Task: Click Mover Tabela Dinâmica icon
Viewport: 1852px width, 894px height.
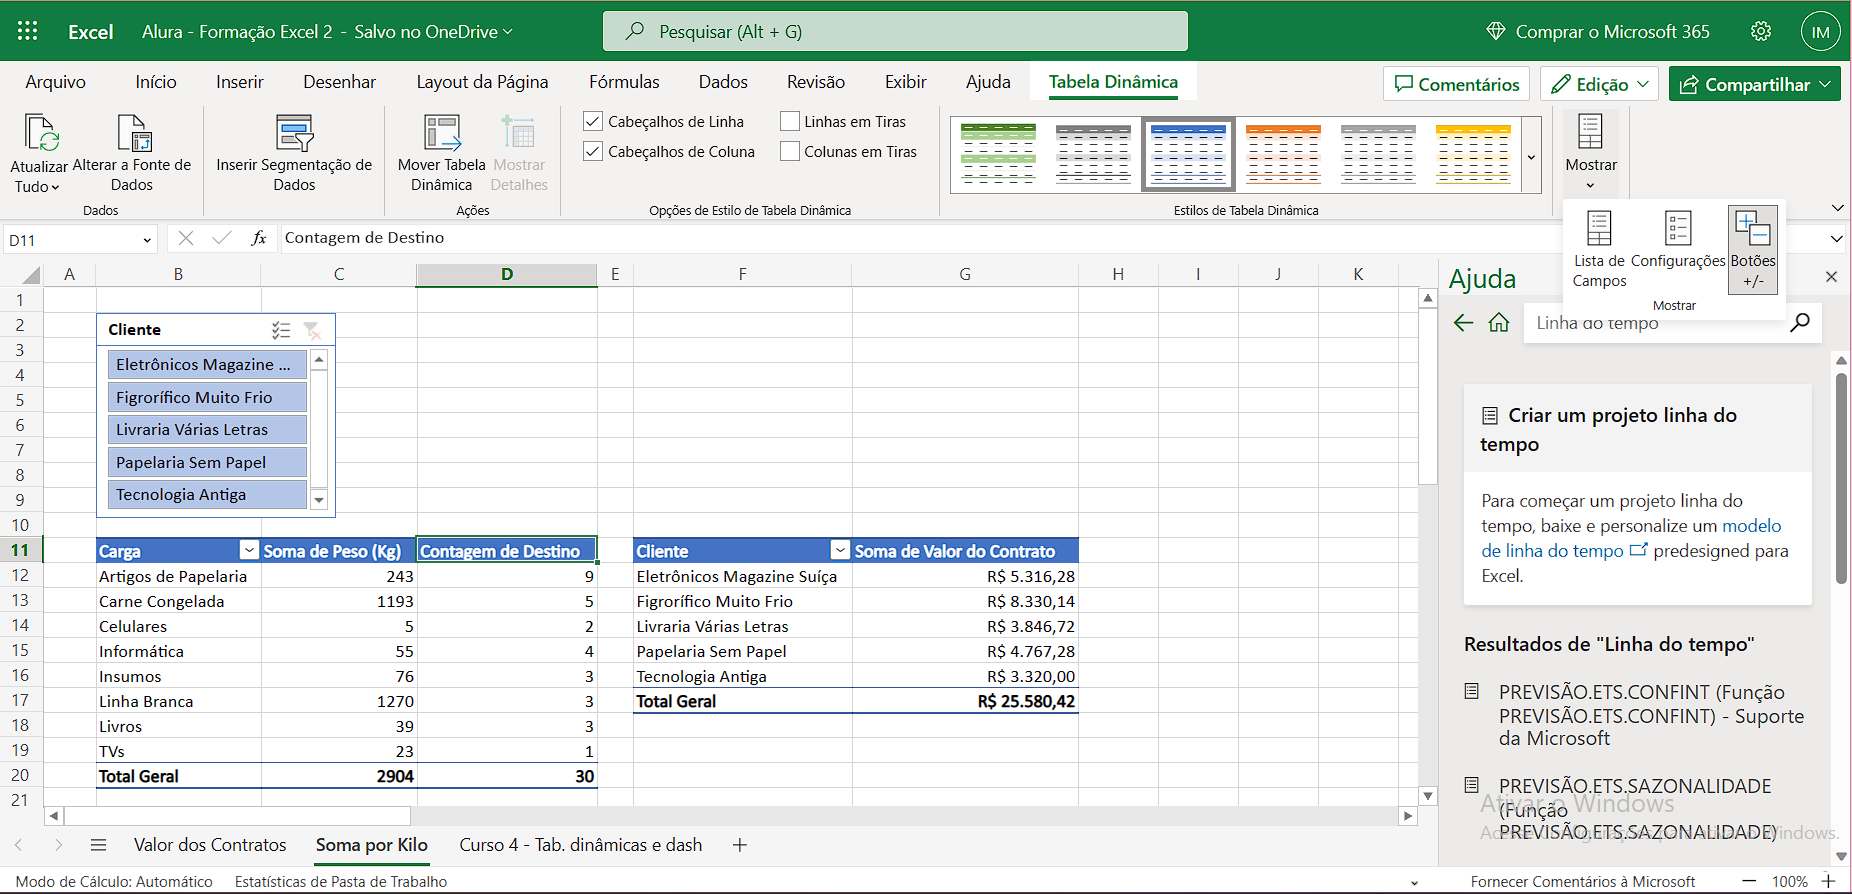Action: (442, 133)
